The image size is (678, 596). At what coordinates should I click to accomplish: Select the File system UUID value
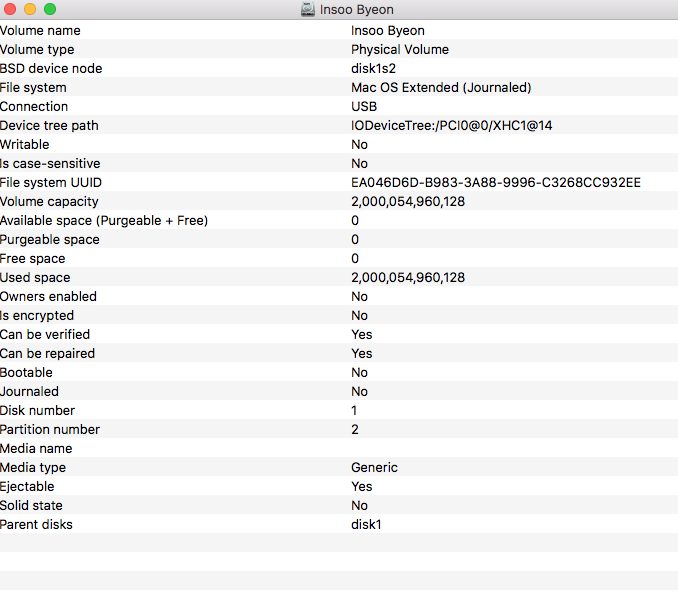pos(495,183)
